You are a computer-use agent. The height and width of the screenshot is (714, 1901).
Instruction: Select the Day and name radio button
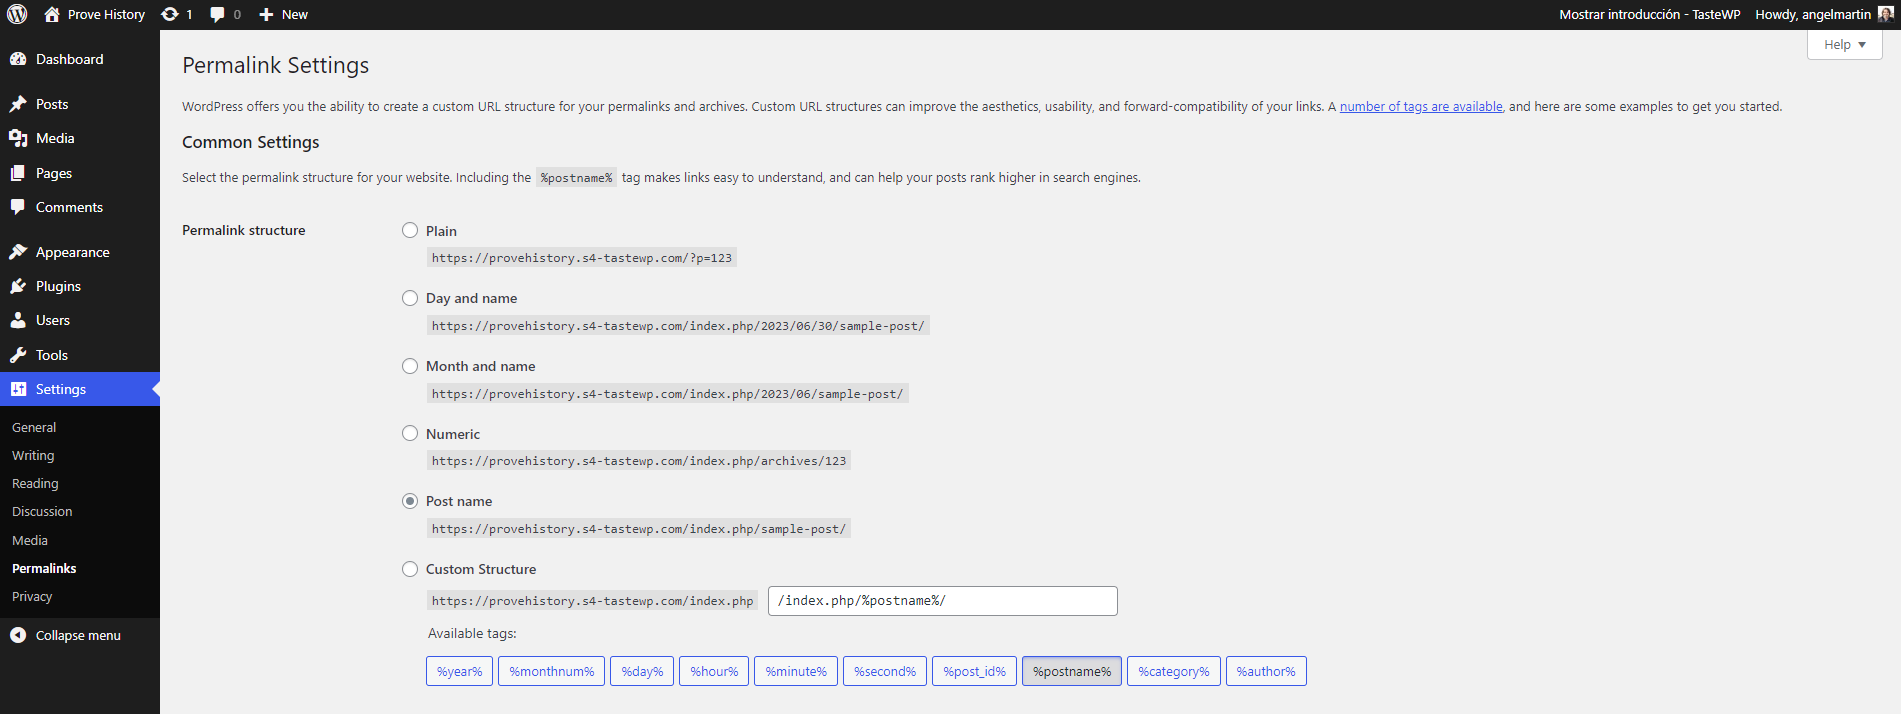tap(410, 298)
